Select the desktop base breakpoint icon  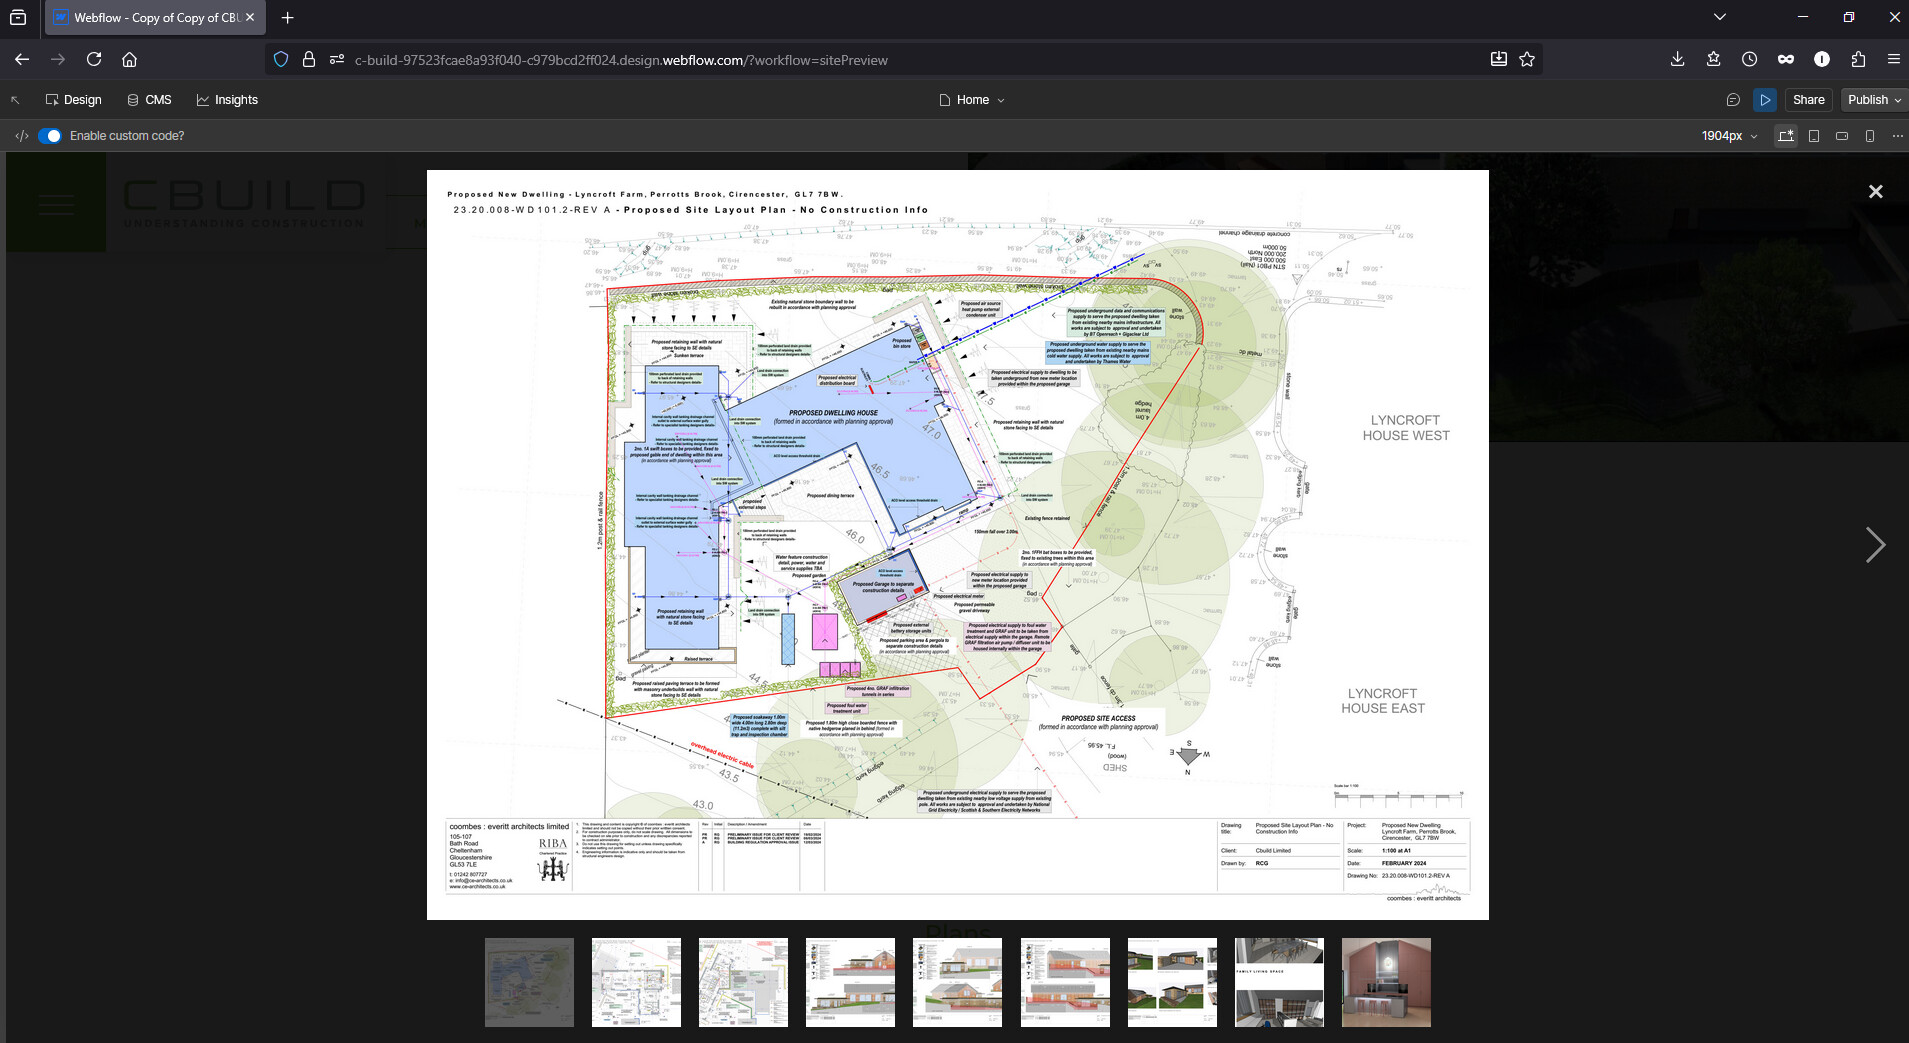pos(1786,136)
